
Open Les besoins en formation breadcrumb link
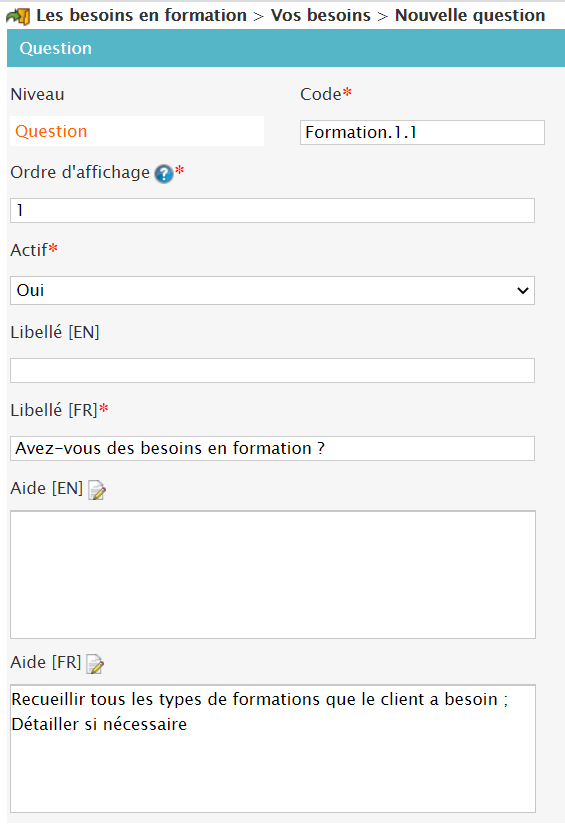pyautogui.click(x=142, y=16)
